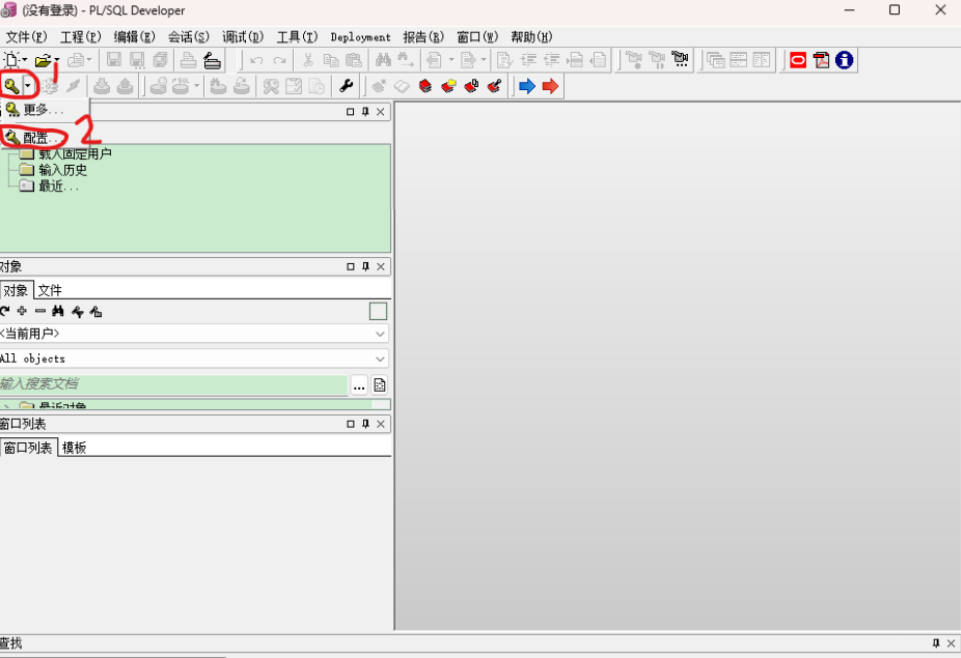Click the binoculars find icon in object browser
Viewport: 961px width, 658px height.
coord(58,312)
